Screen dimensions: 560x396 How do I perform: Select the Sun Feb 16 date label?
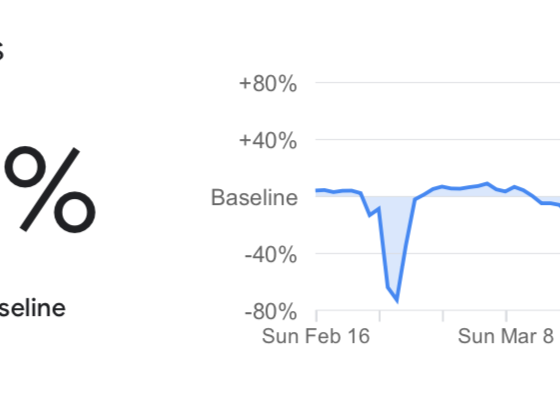[316, 336]
